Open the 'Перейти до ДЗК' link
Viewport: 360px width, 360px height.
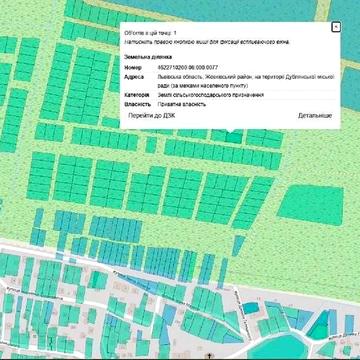[x=152, y=115]
